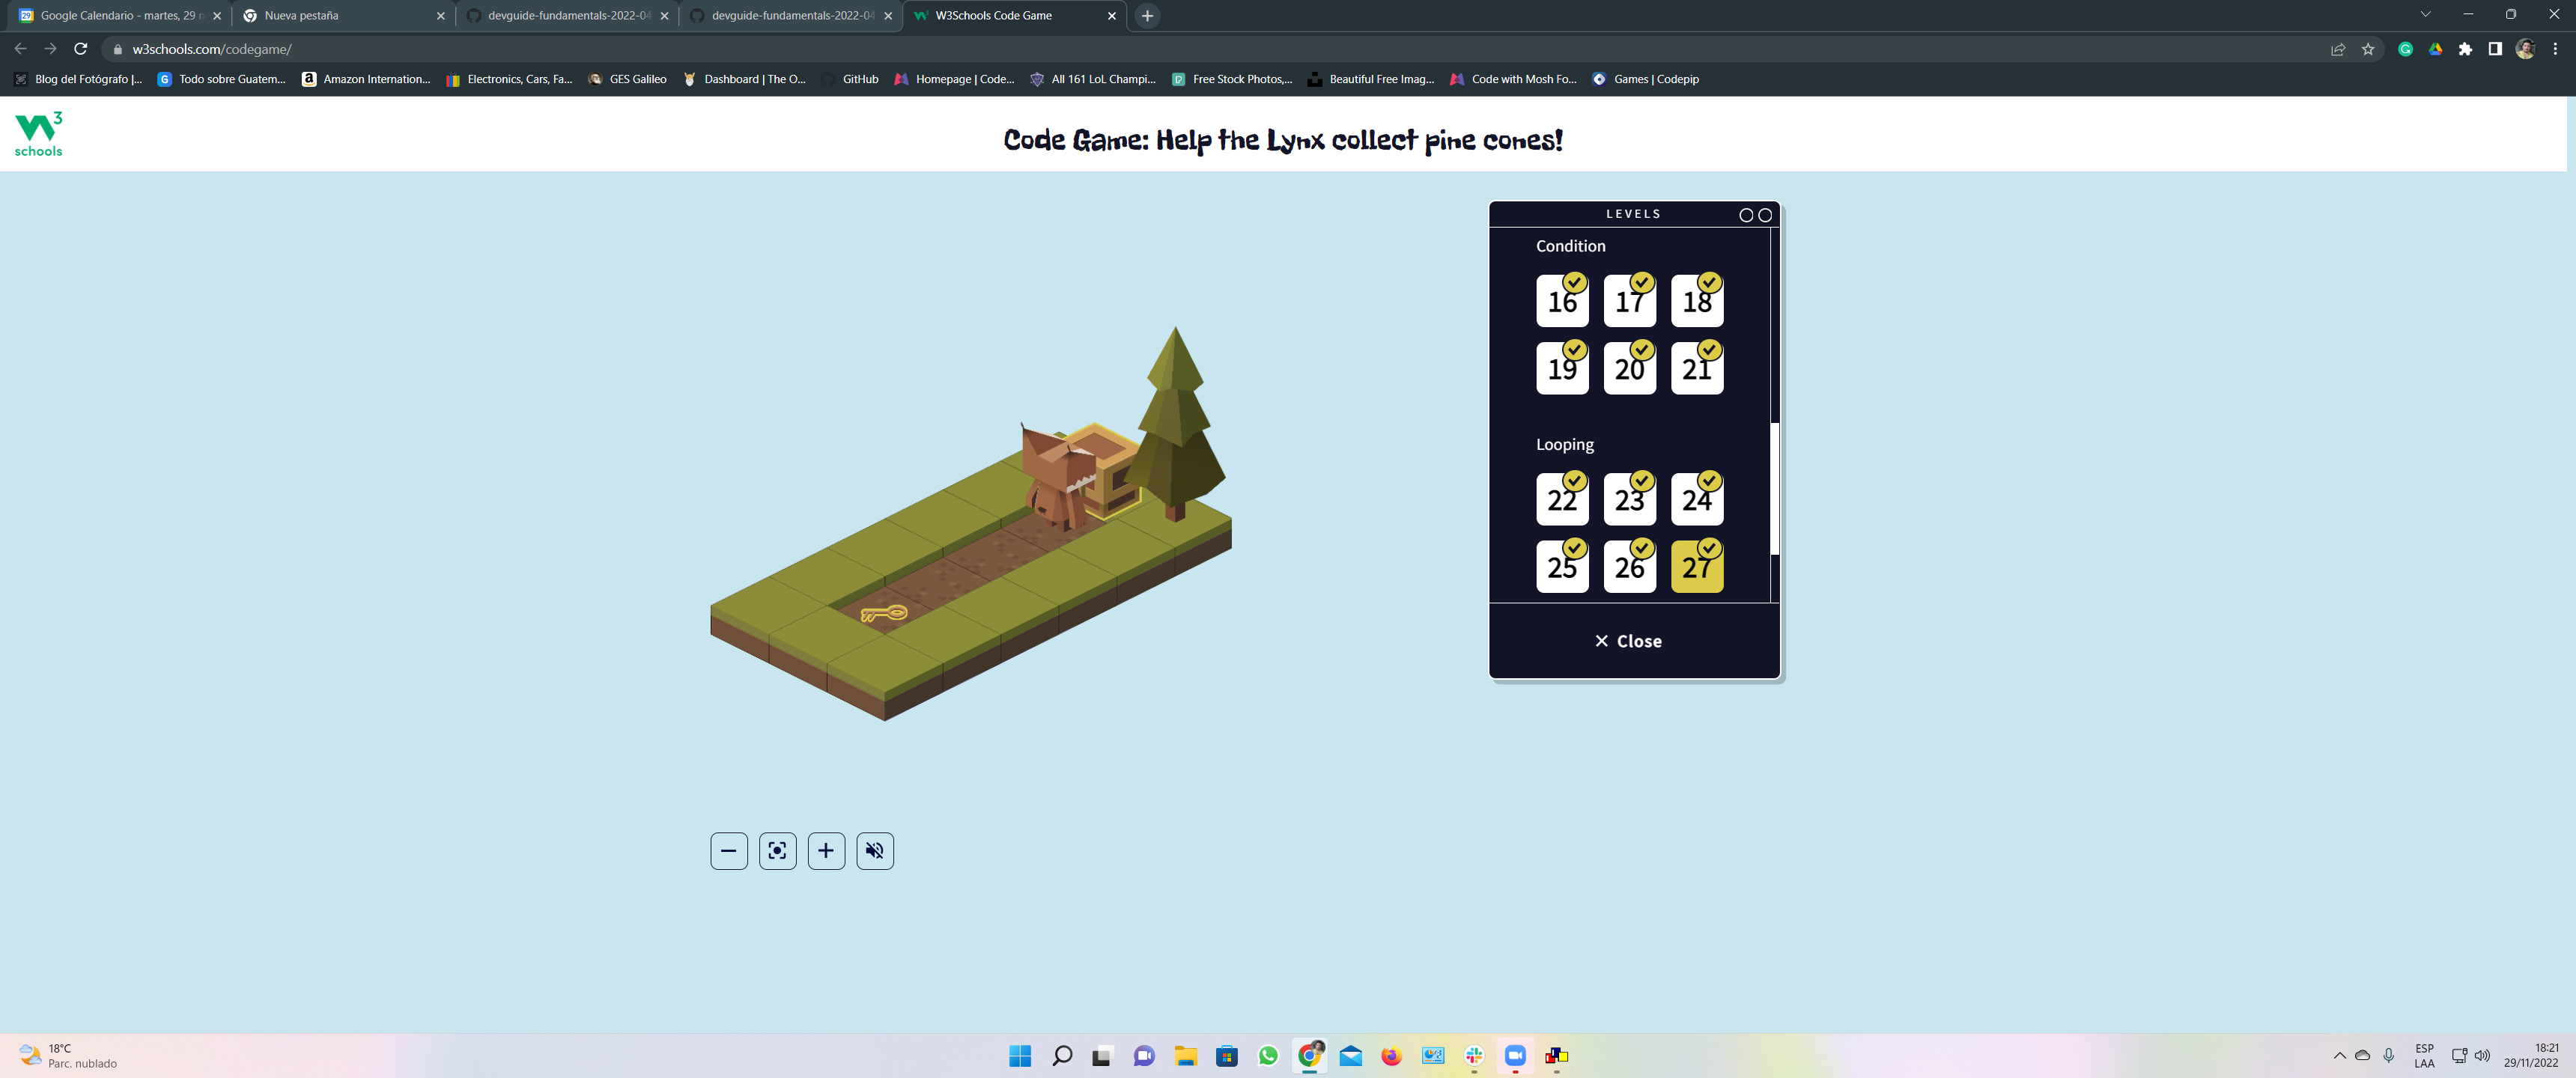
Task: Click the zoom in plus button
Action: click(825, 851)
